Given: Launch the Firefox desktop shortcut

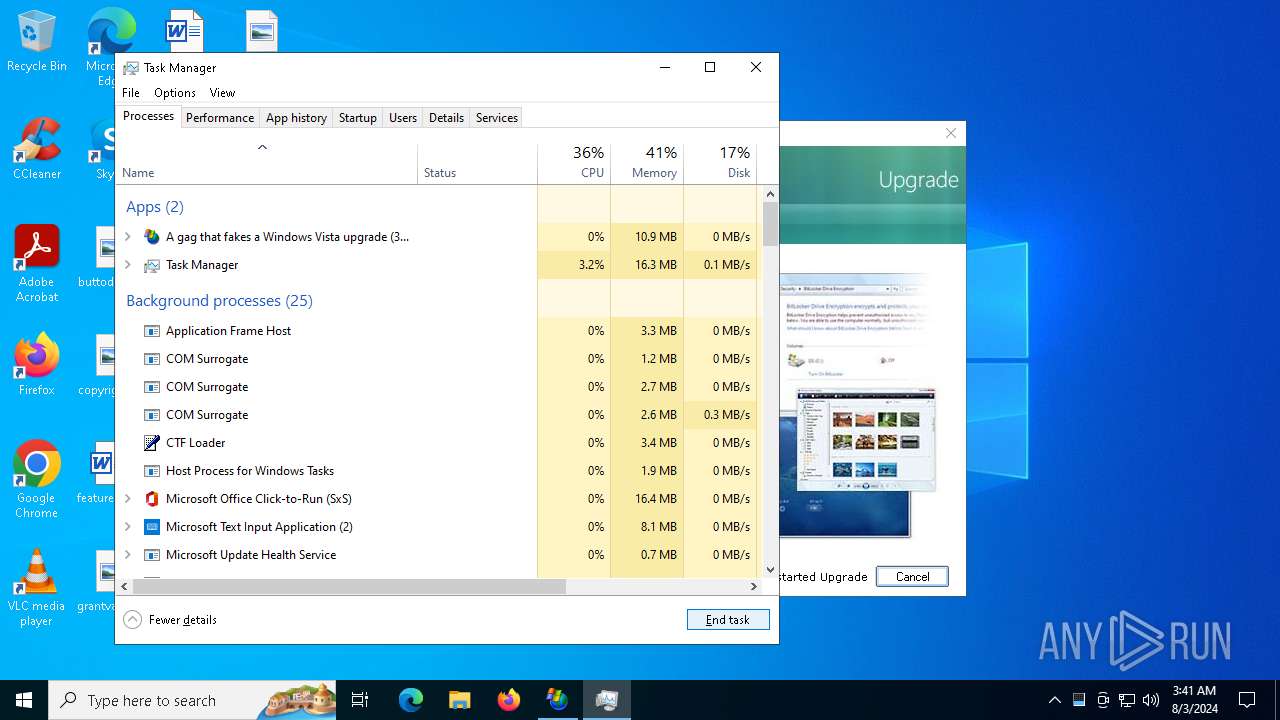Looking at the screenshot, I should 36,365.
